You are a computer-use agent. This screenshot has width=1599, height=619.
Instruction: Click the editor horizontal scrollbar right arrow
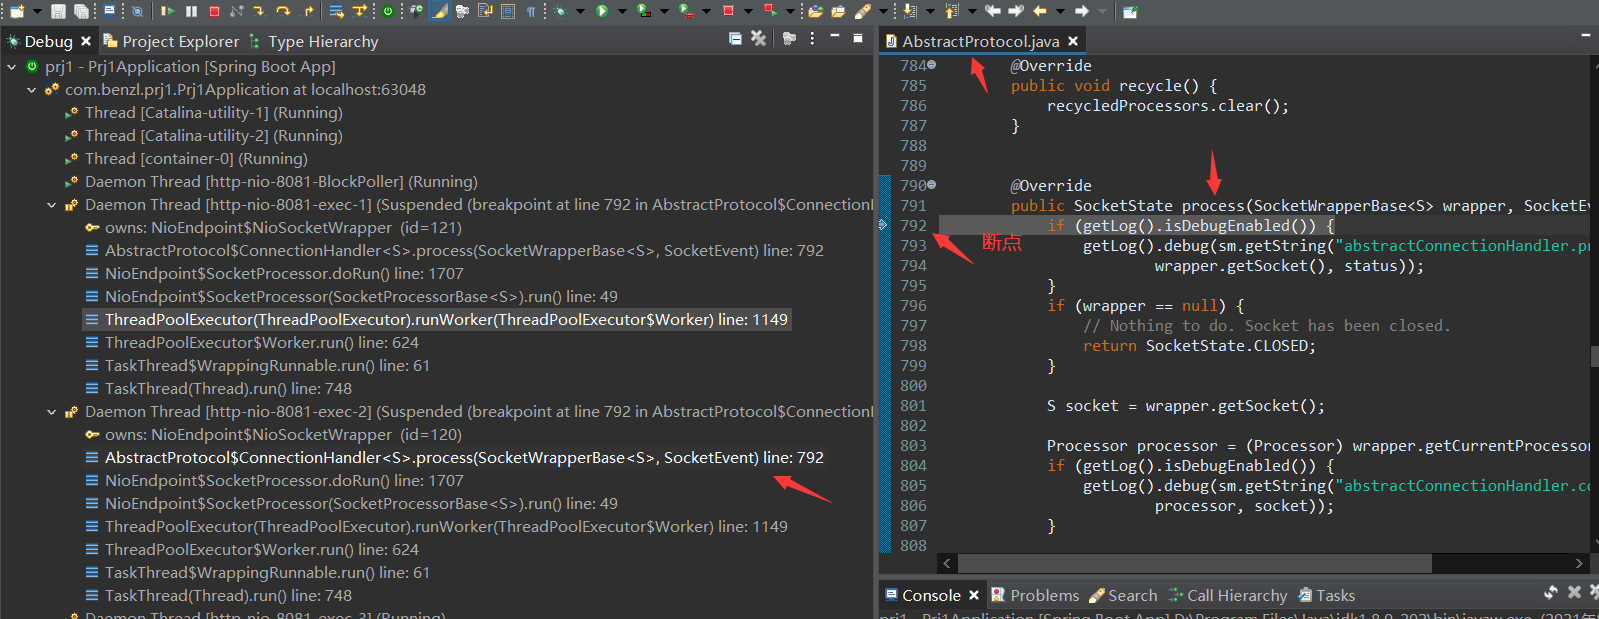(x=1579, y=563)
